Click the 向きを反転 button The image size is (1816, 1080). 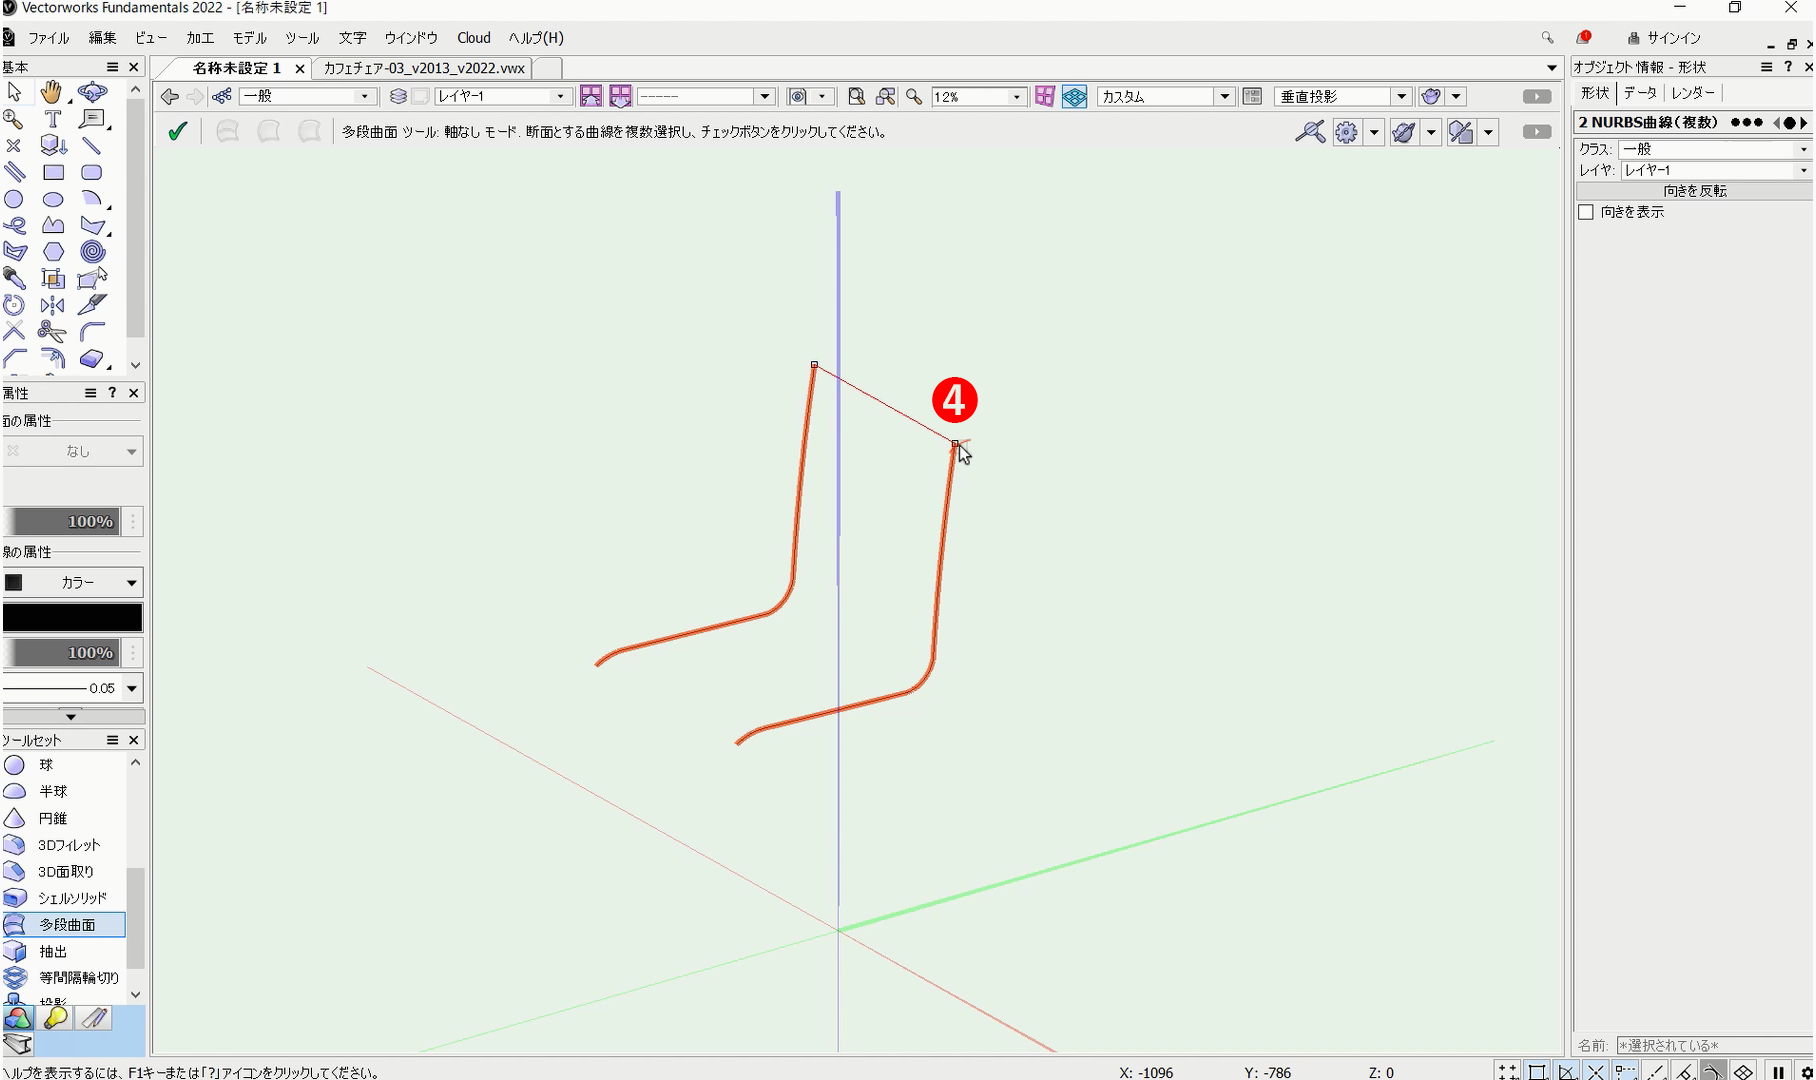pyautogui.click(x=1695, y=191)
